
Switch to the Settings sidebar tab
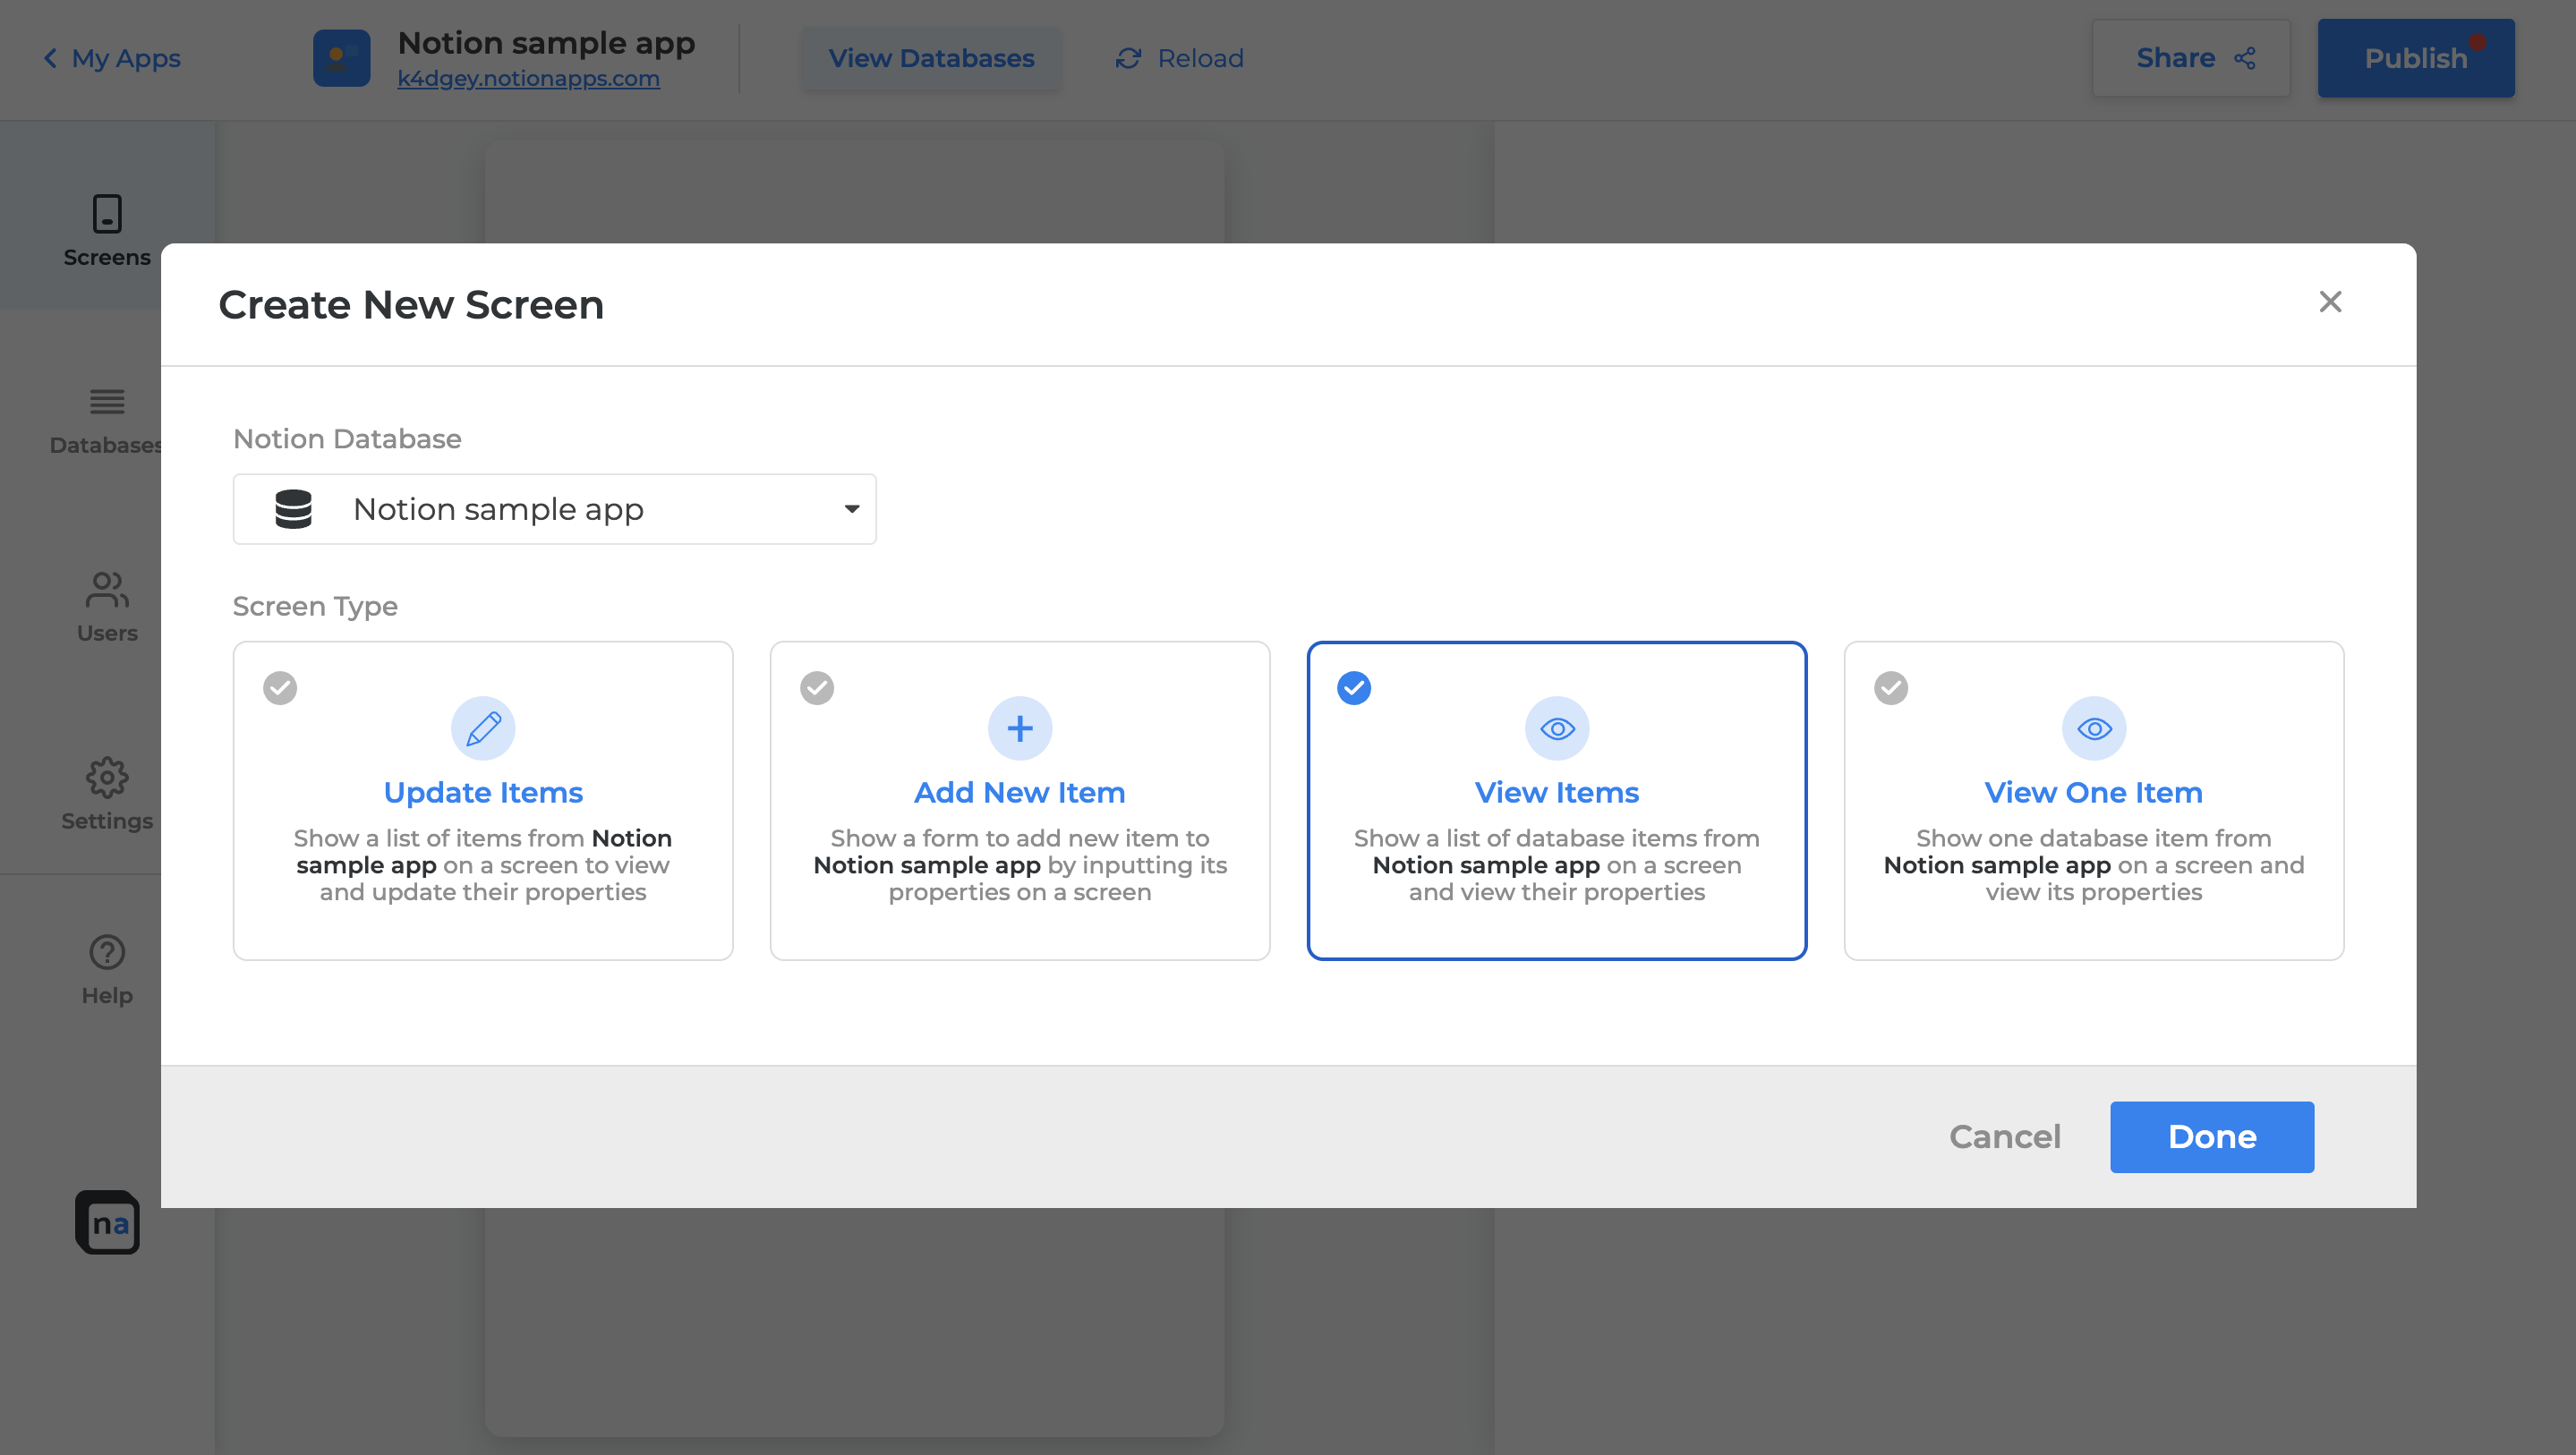pos(107,794)
